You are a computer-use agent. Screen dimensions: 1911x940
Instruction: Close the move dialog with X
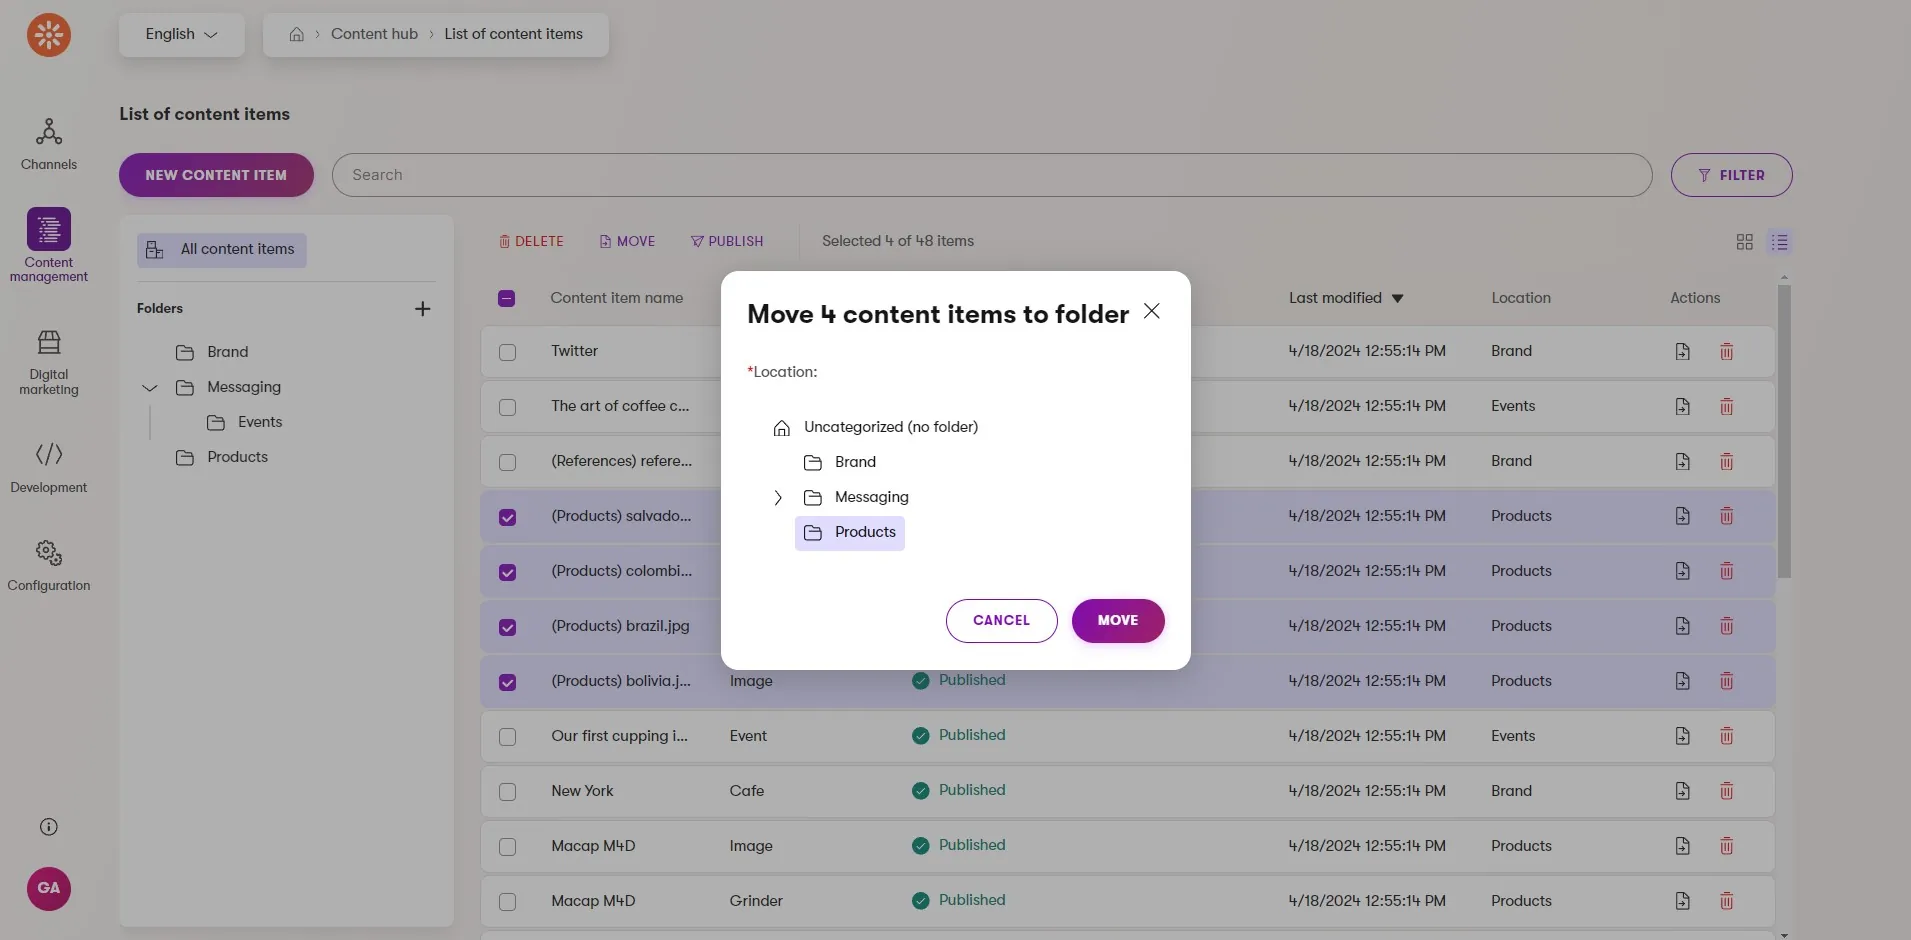(1152, 312)
